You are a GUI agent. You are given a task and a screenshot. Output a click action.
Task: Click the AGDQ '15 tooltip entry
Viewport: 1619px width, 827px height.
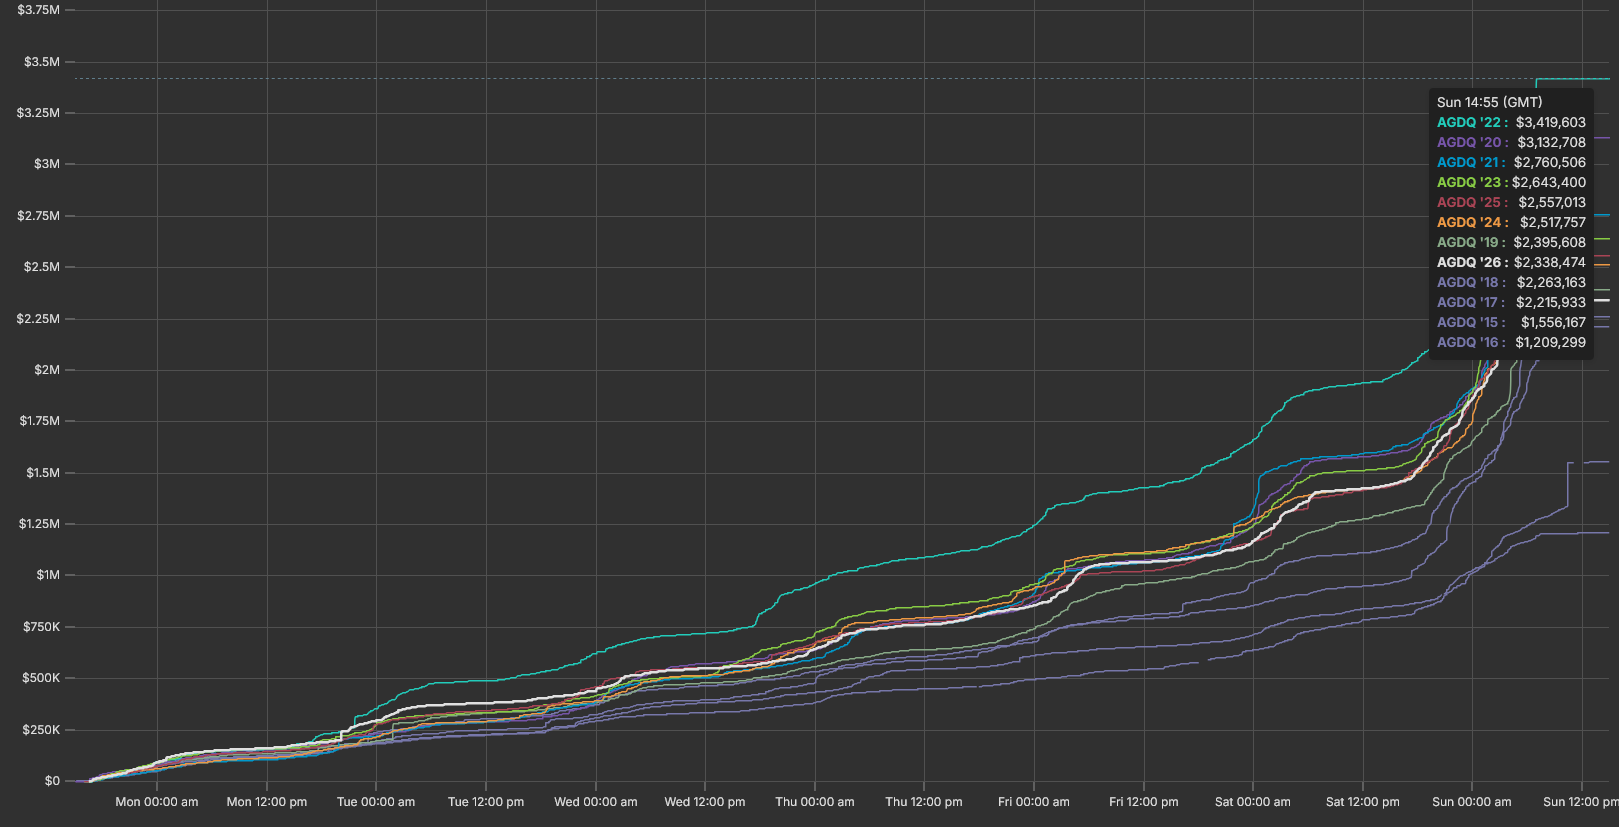[1511, 322]
